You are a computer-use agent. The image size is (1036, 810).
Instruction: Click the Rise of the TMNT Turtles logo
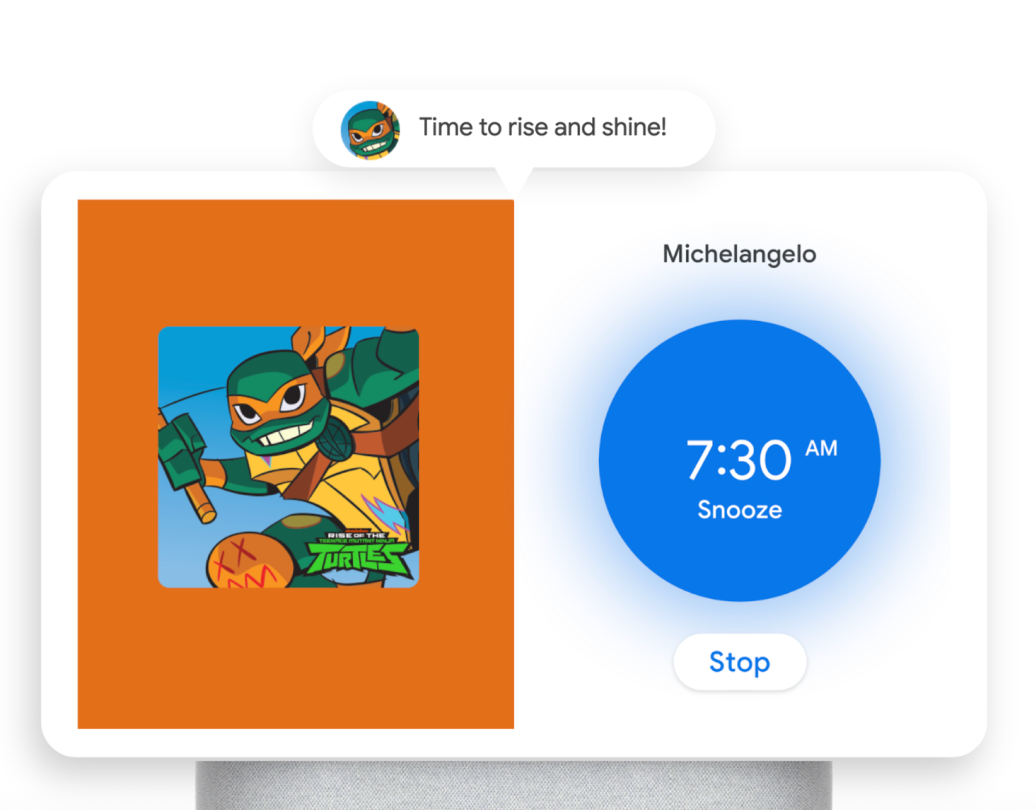pos(361,552)
